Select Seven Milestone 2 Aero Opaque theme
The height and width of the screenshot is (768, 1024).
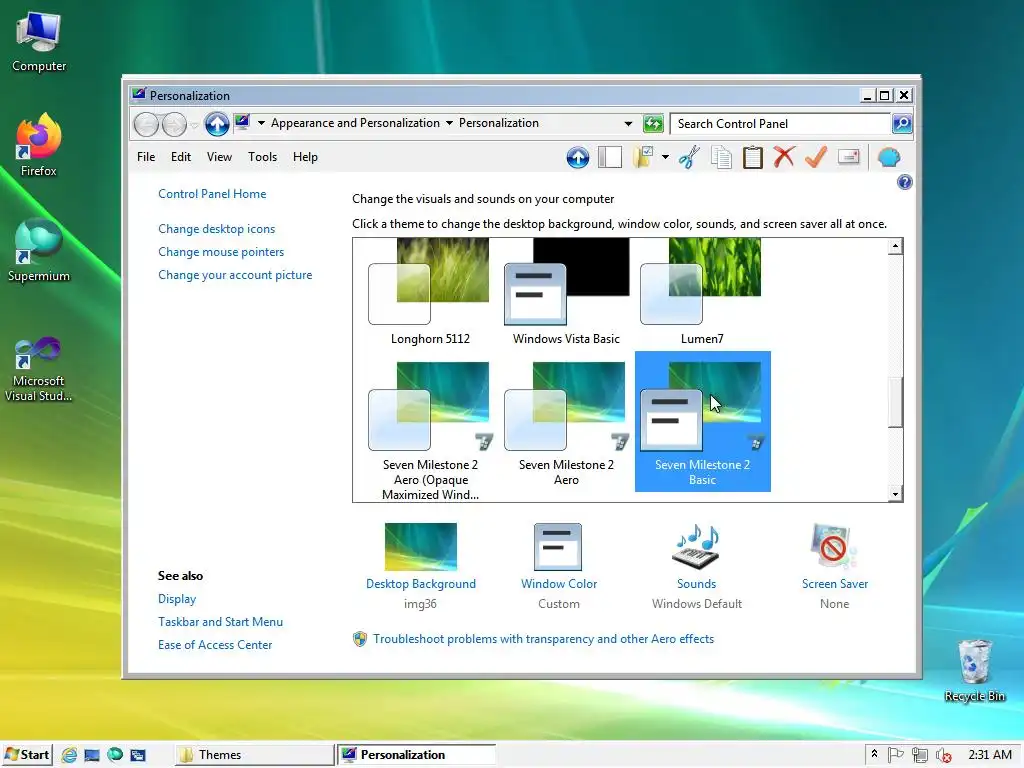tap(430, 428)
